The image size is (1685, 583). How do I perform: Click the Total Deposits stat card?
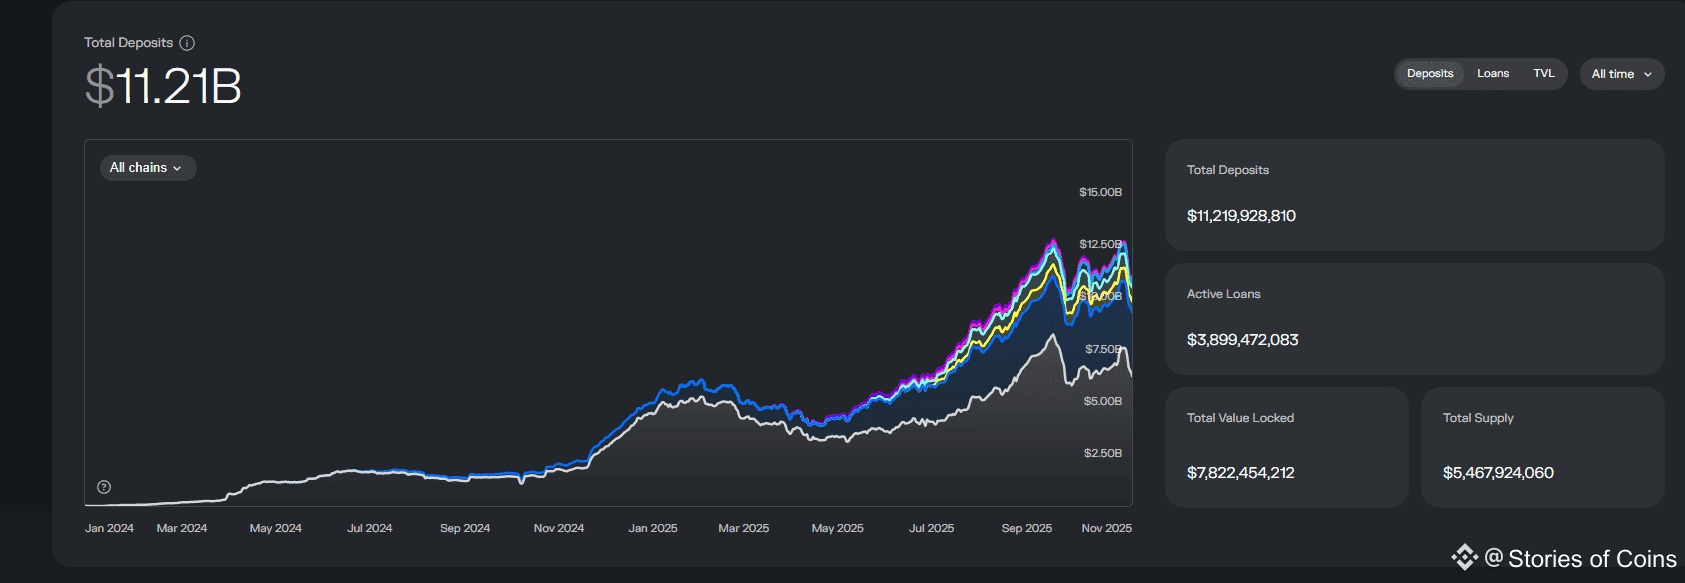1413,194
